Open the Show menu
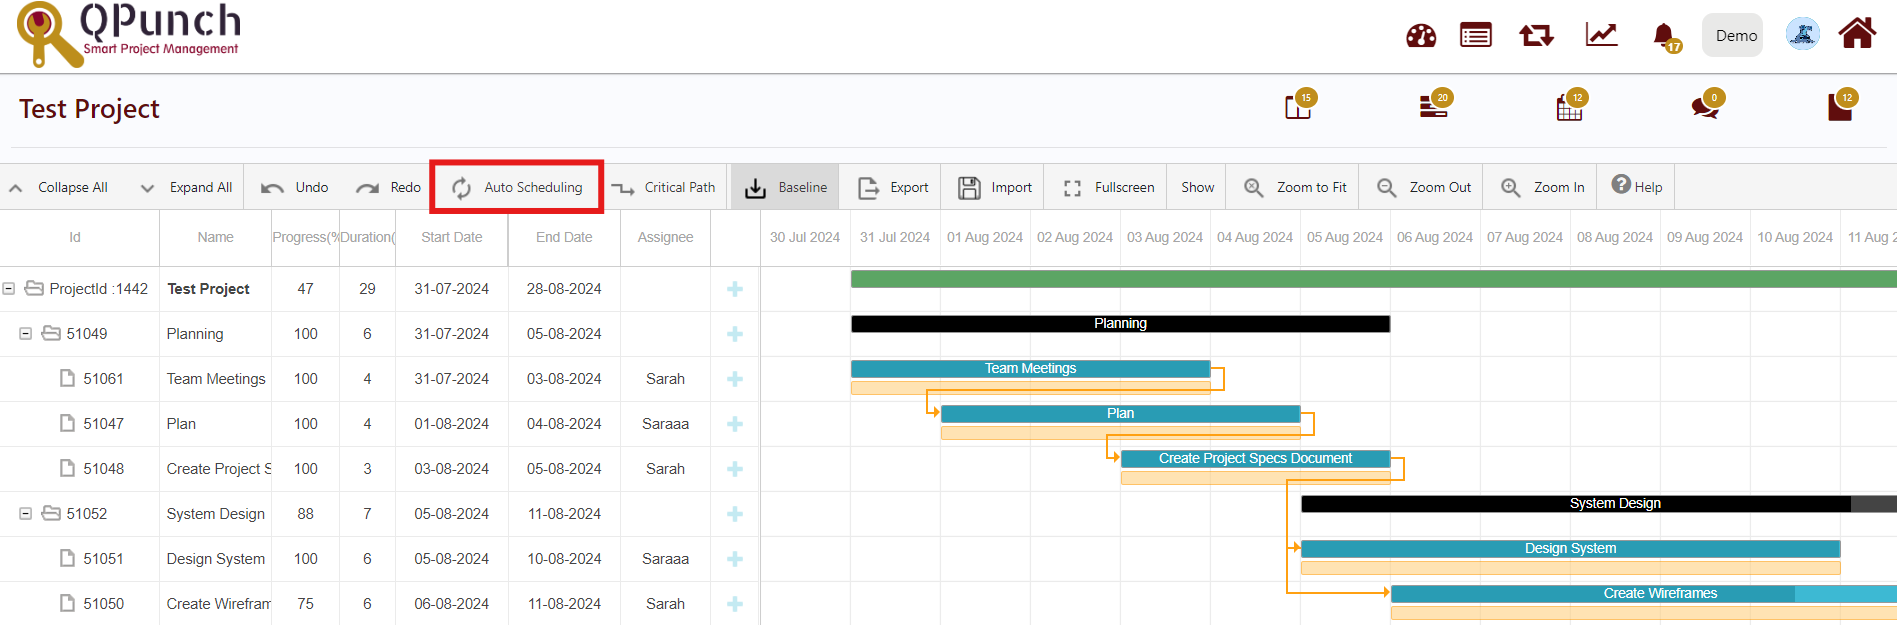Screen dimensions: 1897x625 point(1197,187)
